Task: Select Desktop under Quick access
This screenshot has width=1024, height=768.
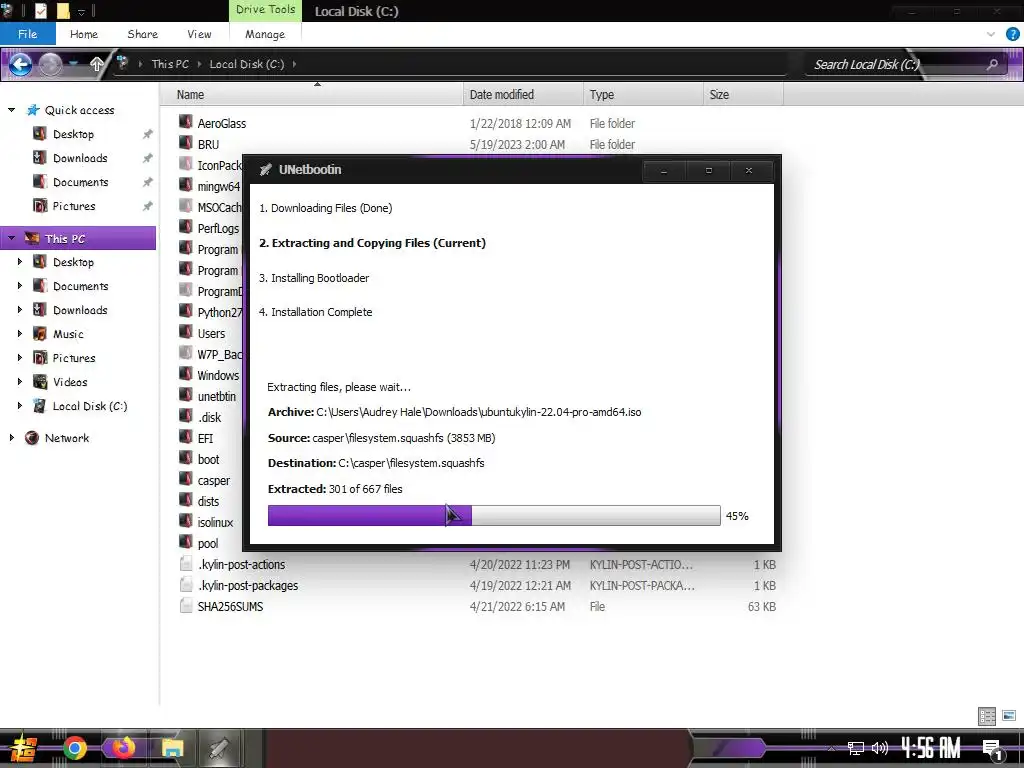Action: click(x=73, y=134)
